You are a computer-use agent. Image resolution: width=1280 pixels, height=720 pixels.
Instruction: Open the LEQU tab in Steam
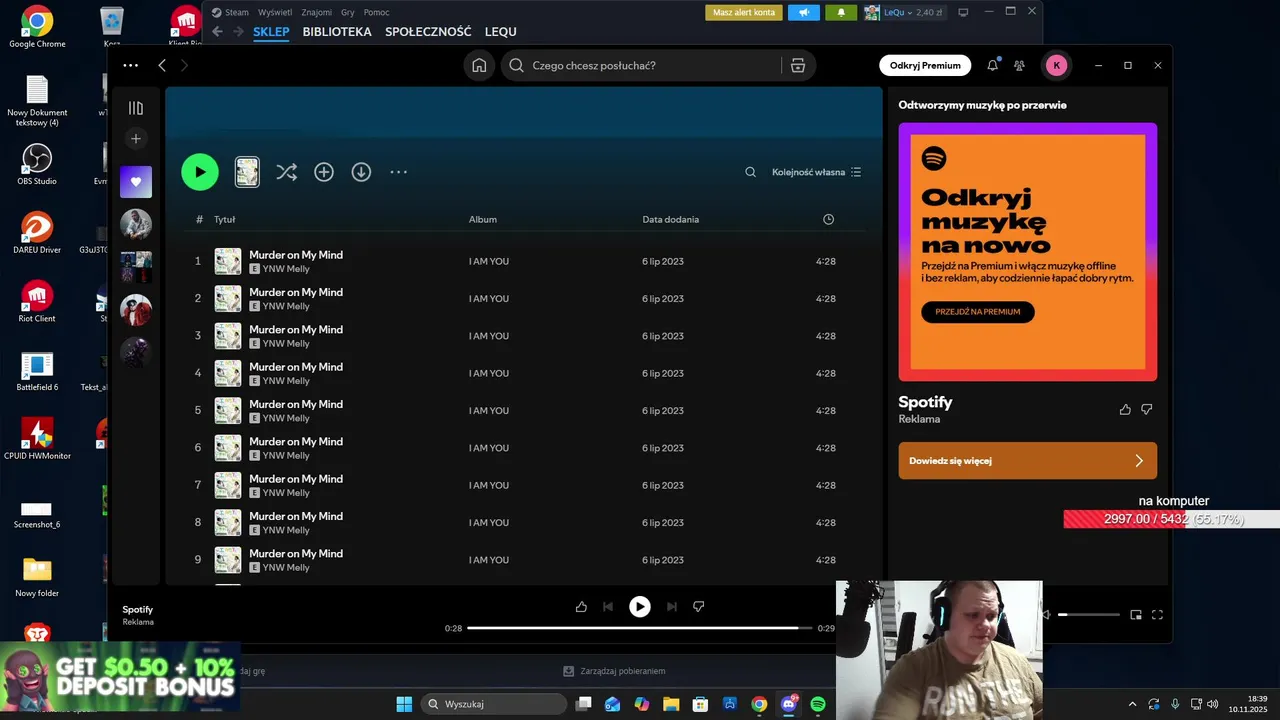[x=501, y=32]
